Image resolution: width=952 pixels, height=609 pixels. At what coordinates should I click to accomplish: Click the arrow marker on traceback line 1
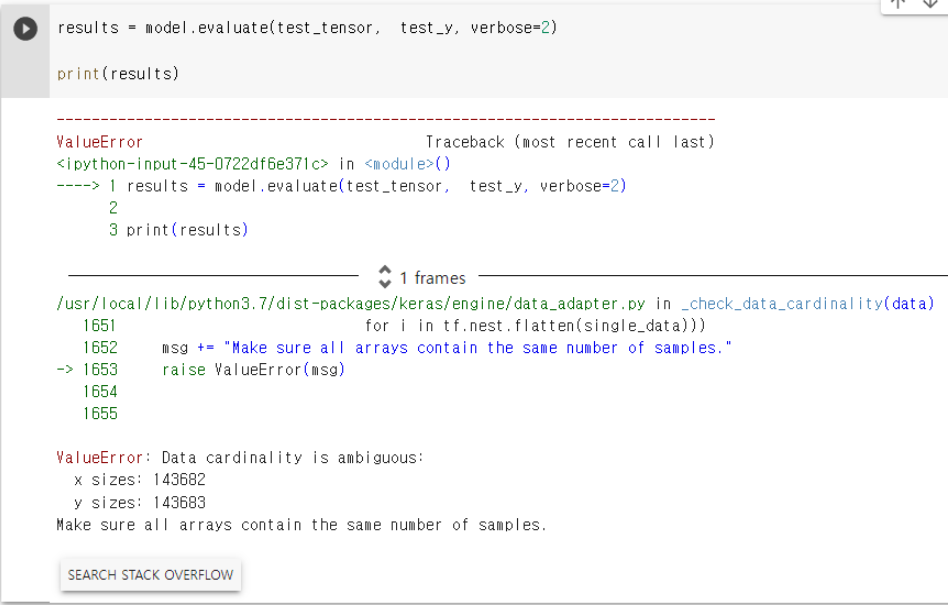point(78,186)
